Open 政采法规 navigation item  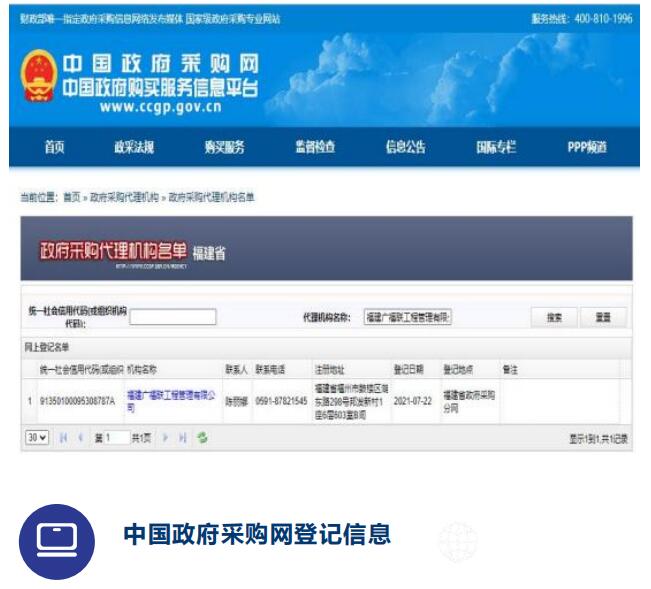(x=134, y=147)
